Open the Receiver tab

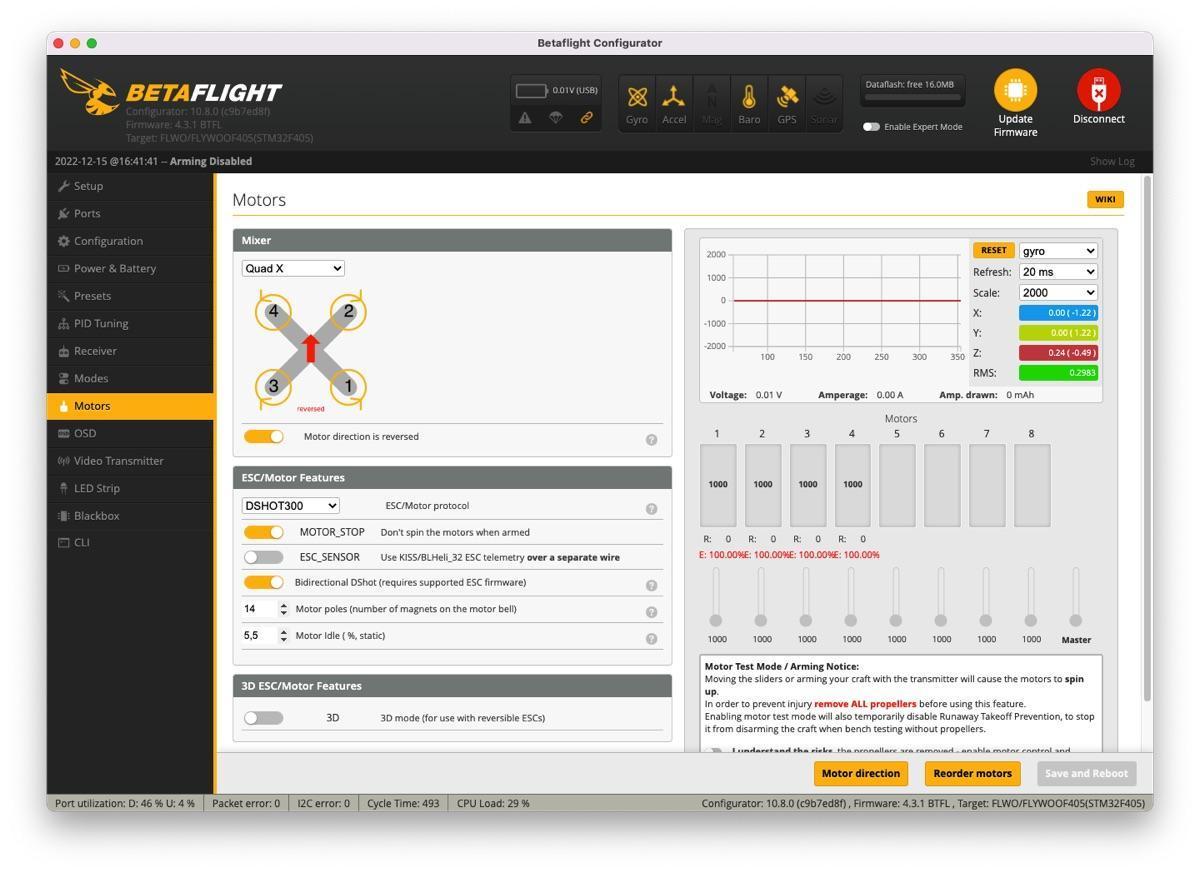(x=130, y=351)
